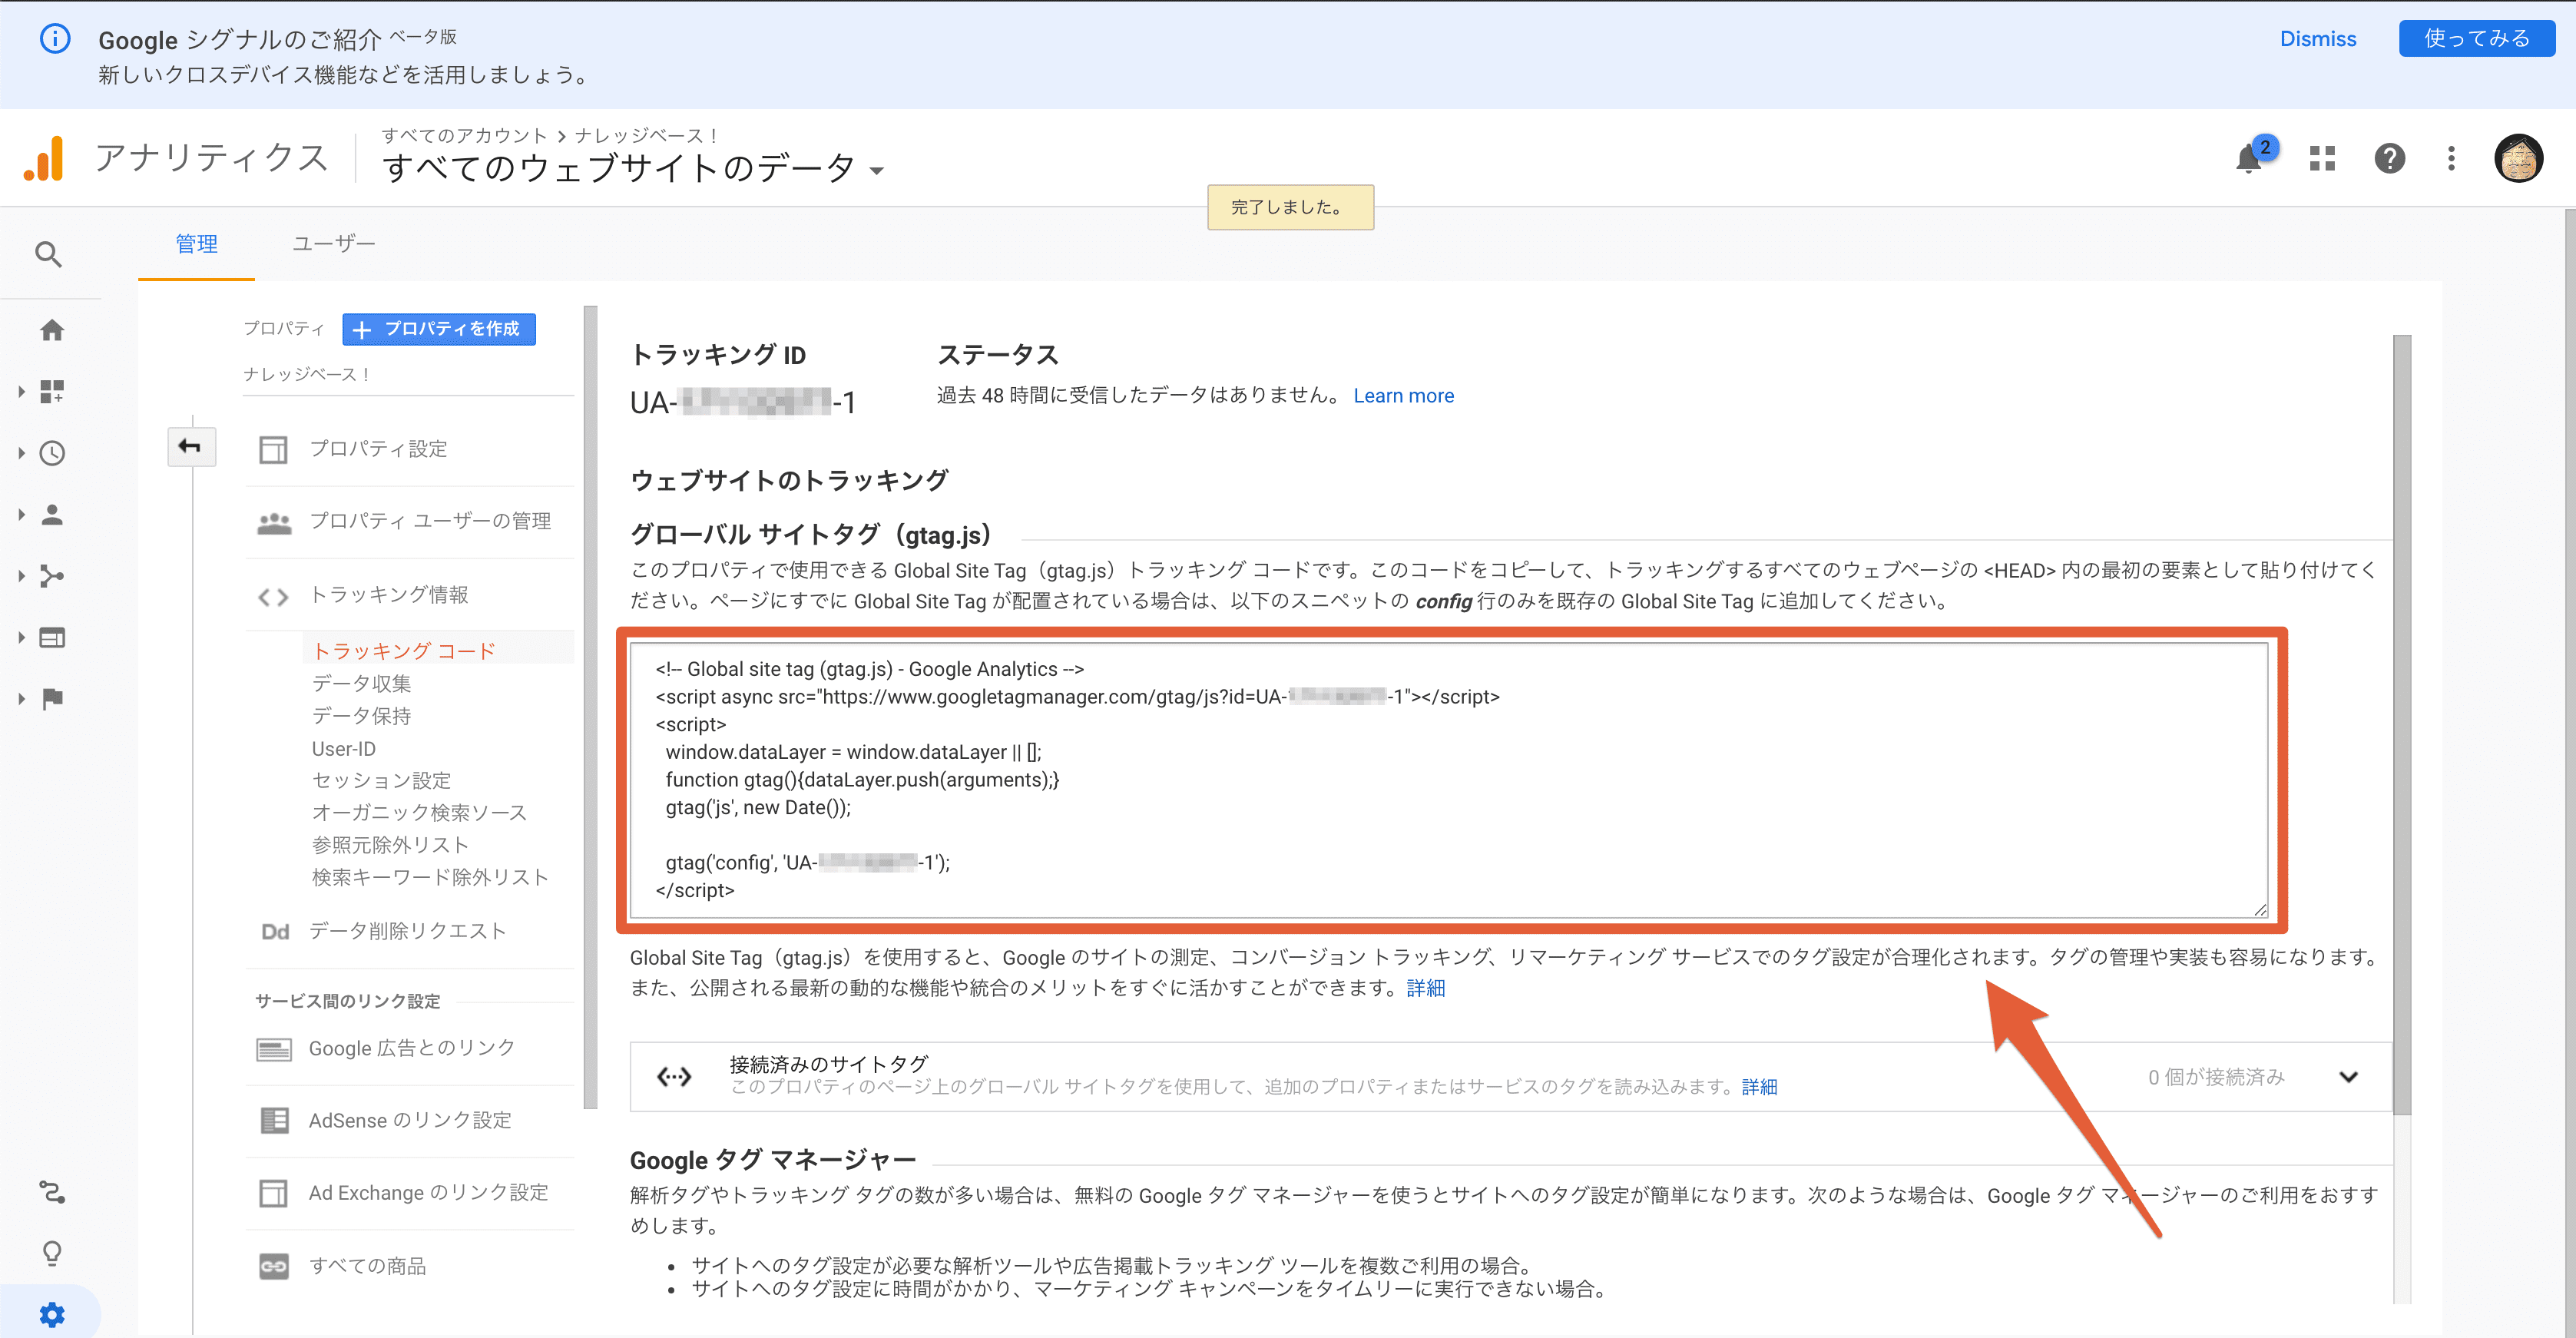
Task: Click the three-dot more options icon
Action: point(2451,159)
